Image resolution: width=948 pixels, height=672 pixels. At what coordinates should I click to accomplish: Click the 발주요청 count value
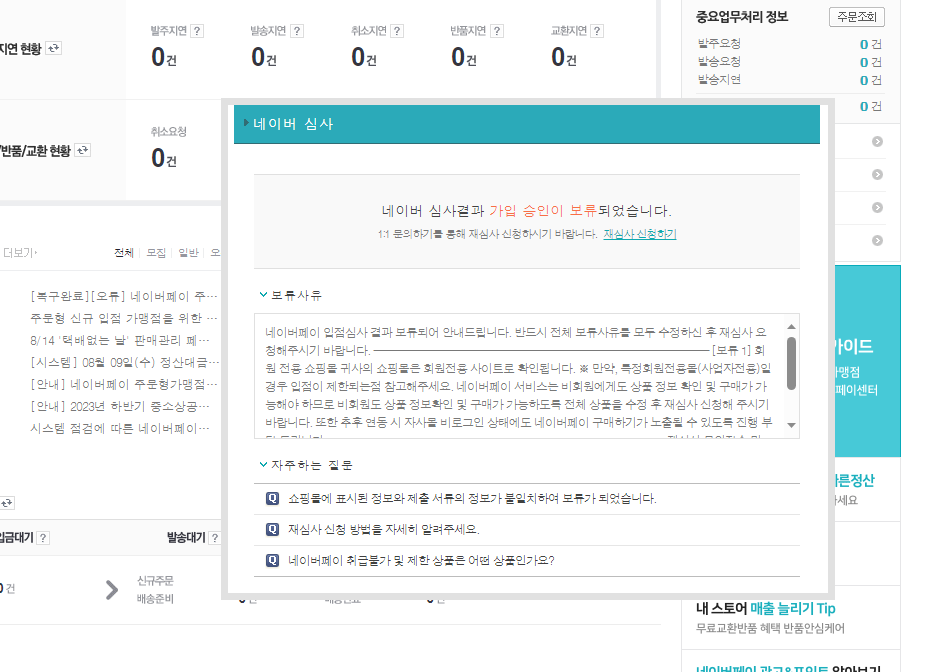pos(864,44)
